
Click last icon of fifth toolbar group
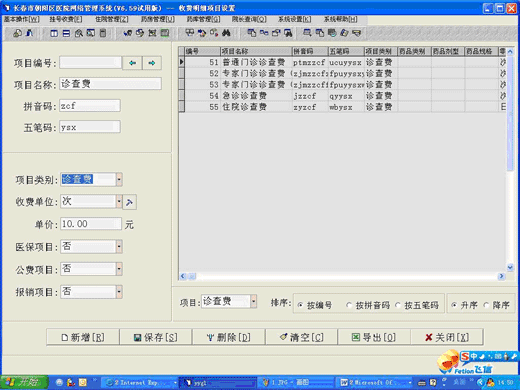[x=288, y=33]
